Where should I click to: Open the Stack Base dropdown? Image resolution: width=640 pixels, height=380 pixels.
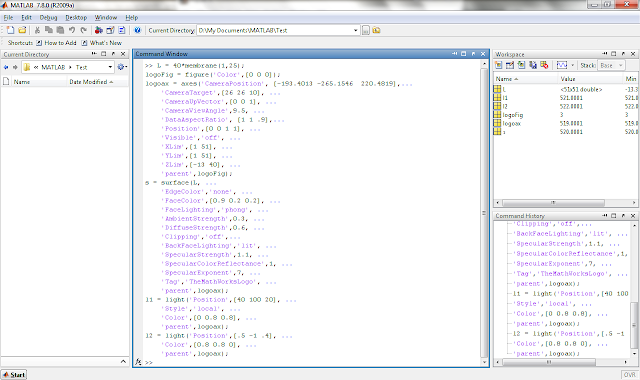pyautogui.click(x=611, y=65)
